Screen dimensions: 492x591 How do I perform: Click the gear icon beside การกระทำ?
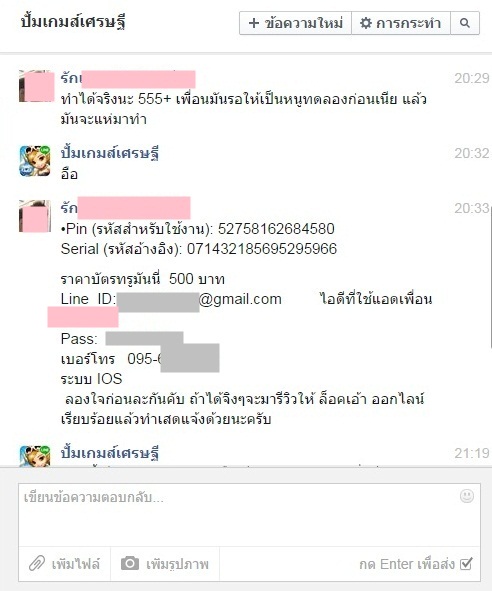click(x=366, y=23)
